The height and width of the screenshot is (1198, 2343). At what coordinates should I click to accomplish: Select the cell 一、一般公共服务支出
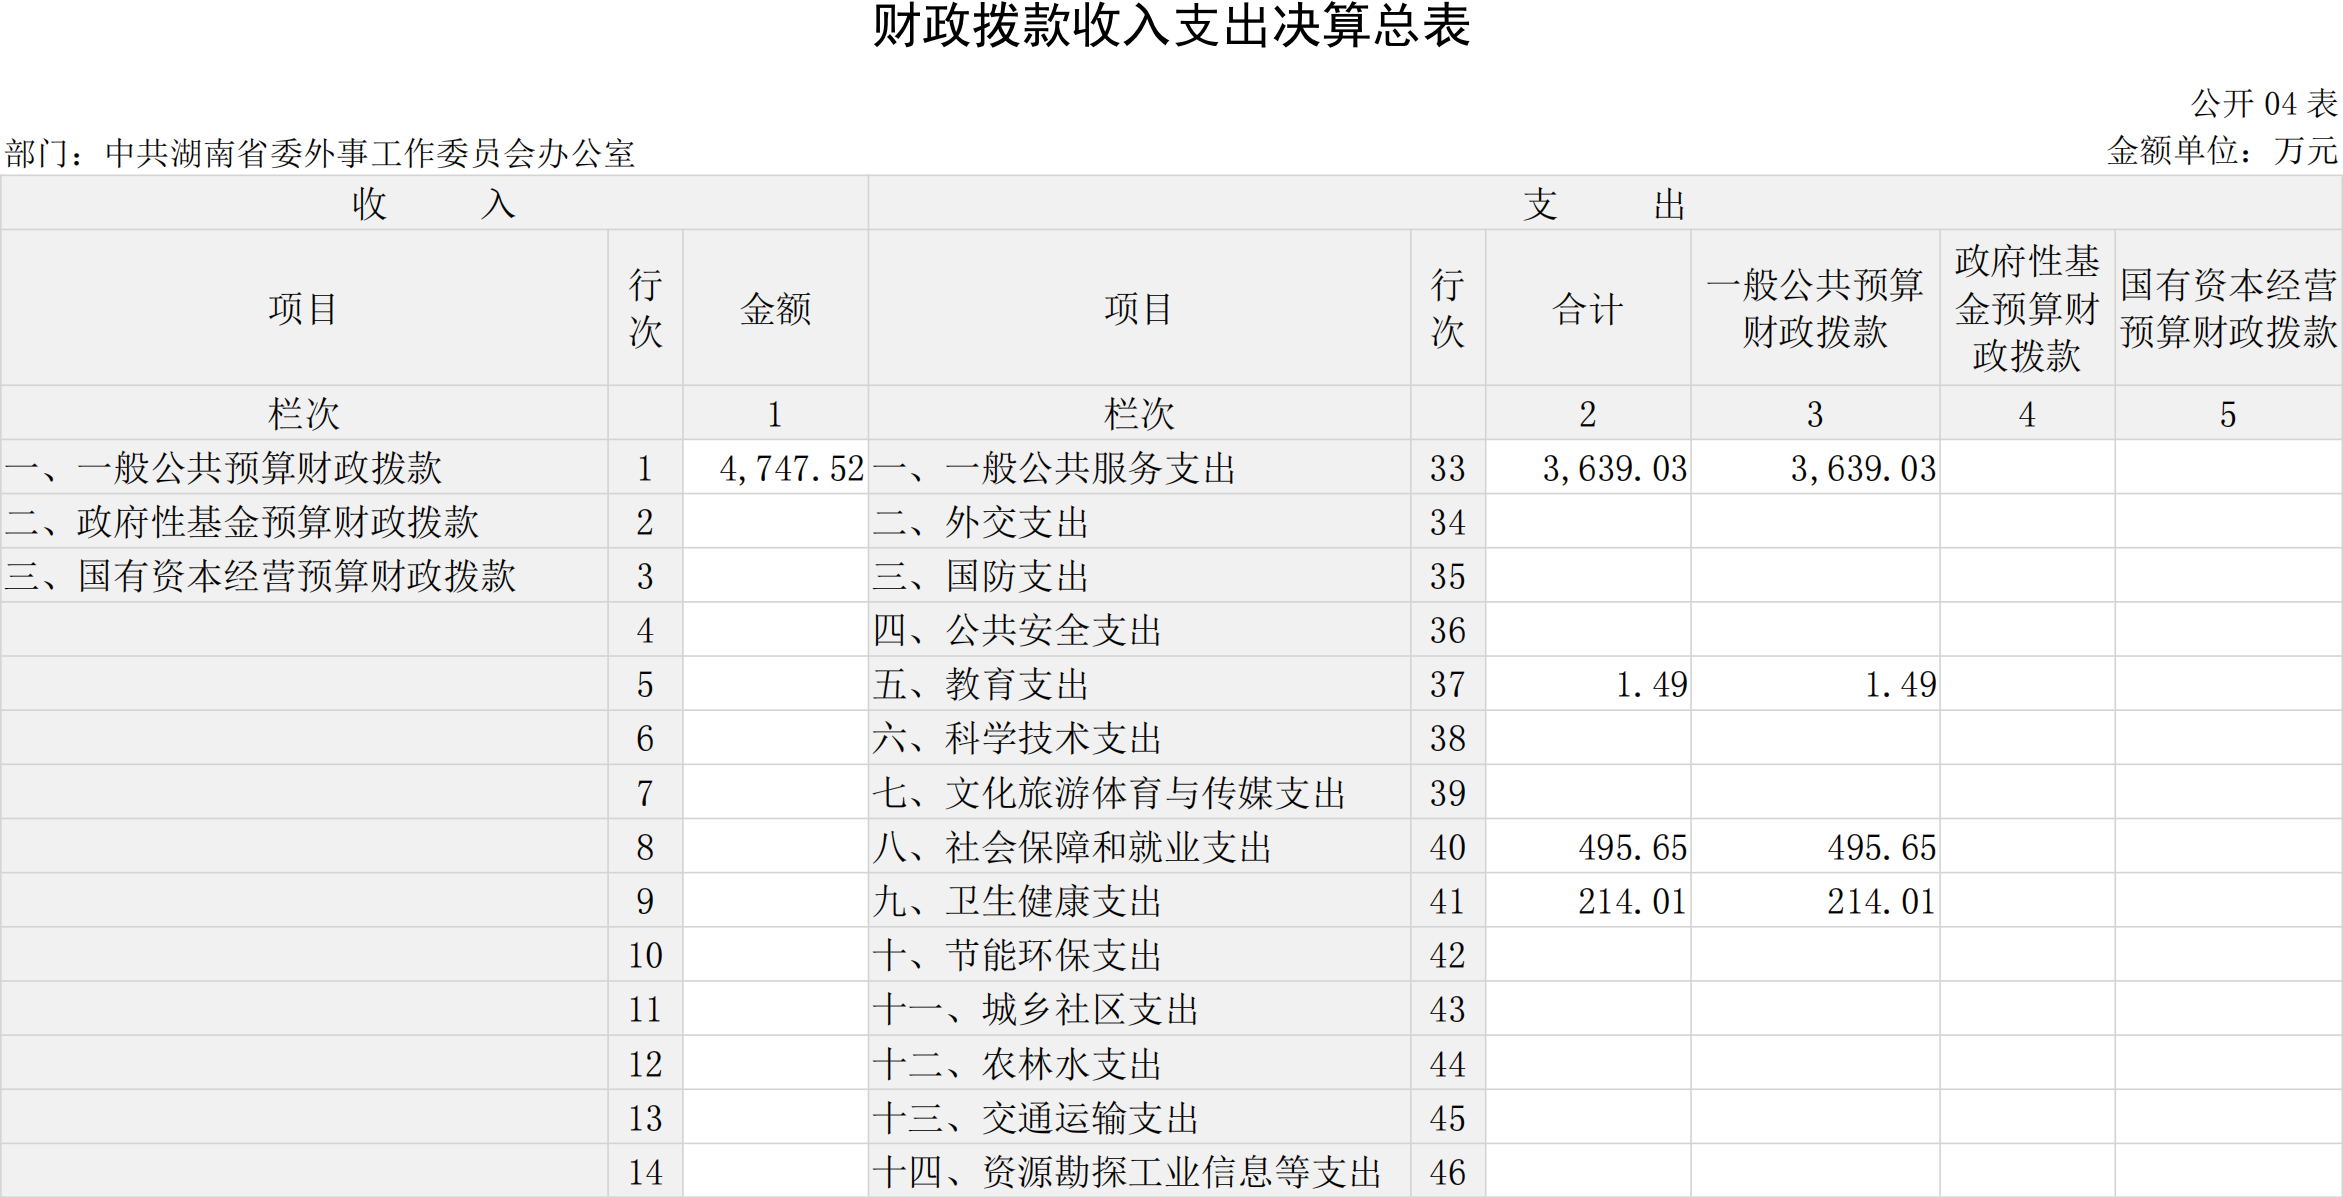1139,467
